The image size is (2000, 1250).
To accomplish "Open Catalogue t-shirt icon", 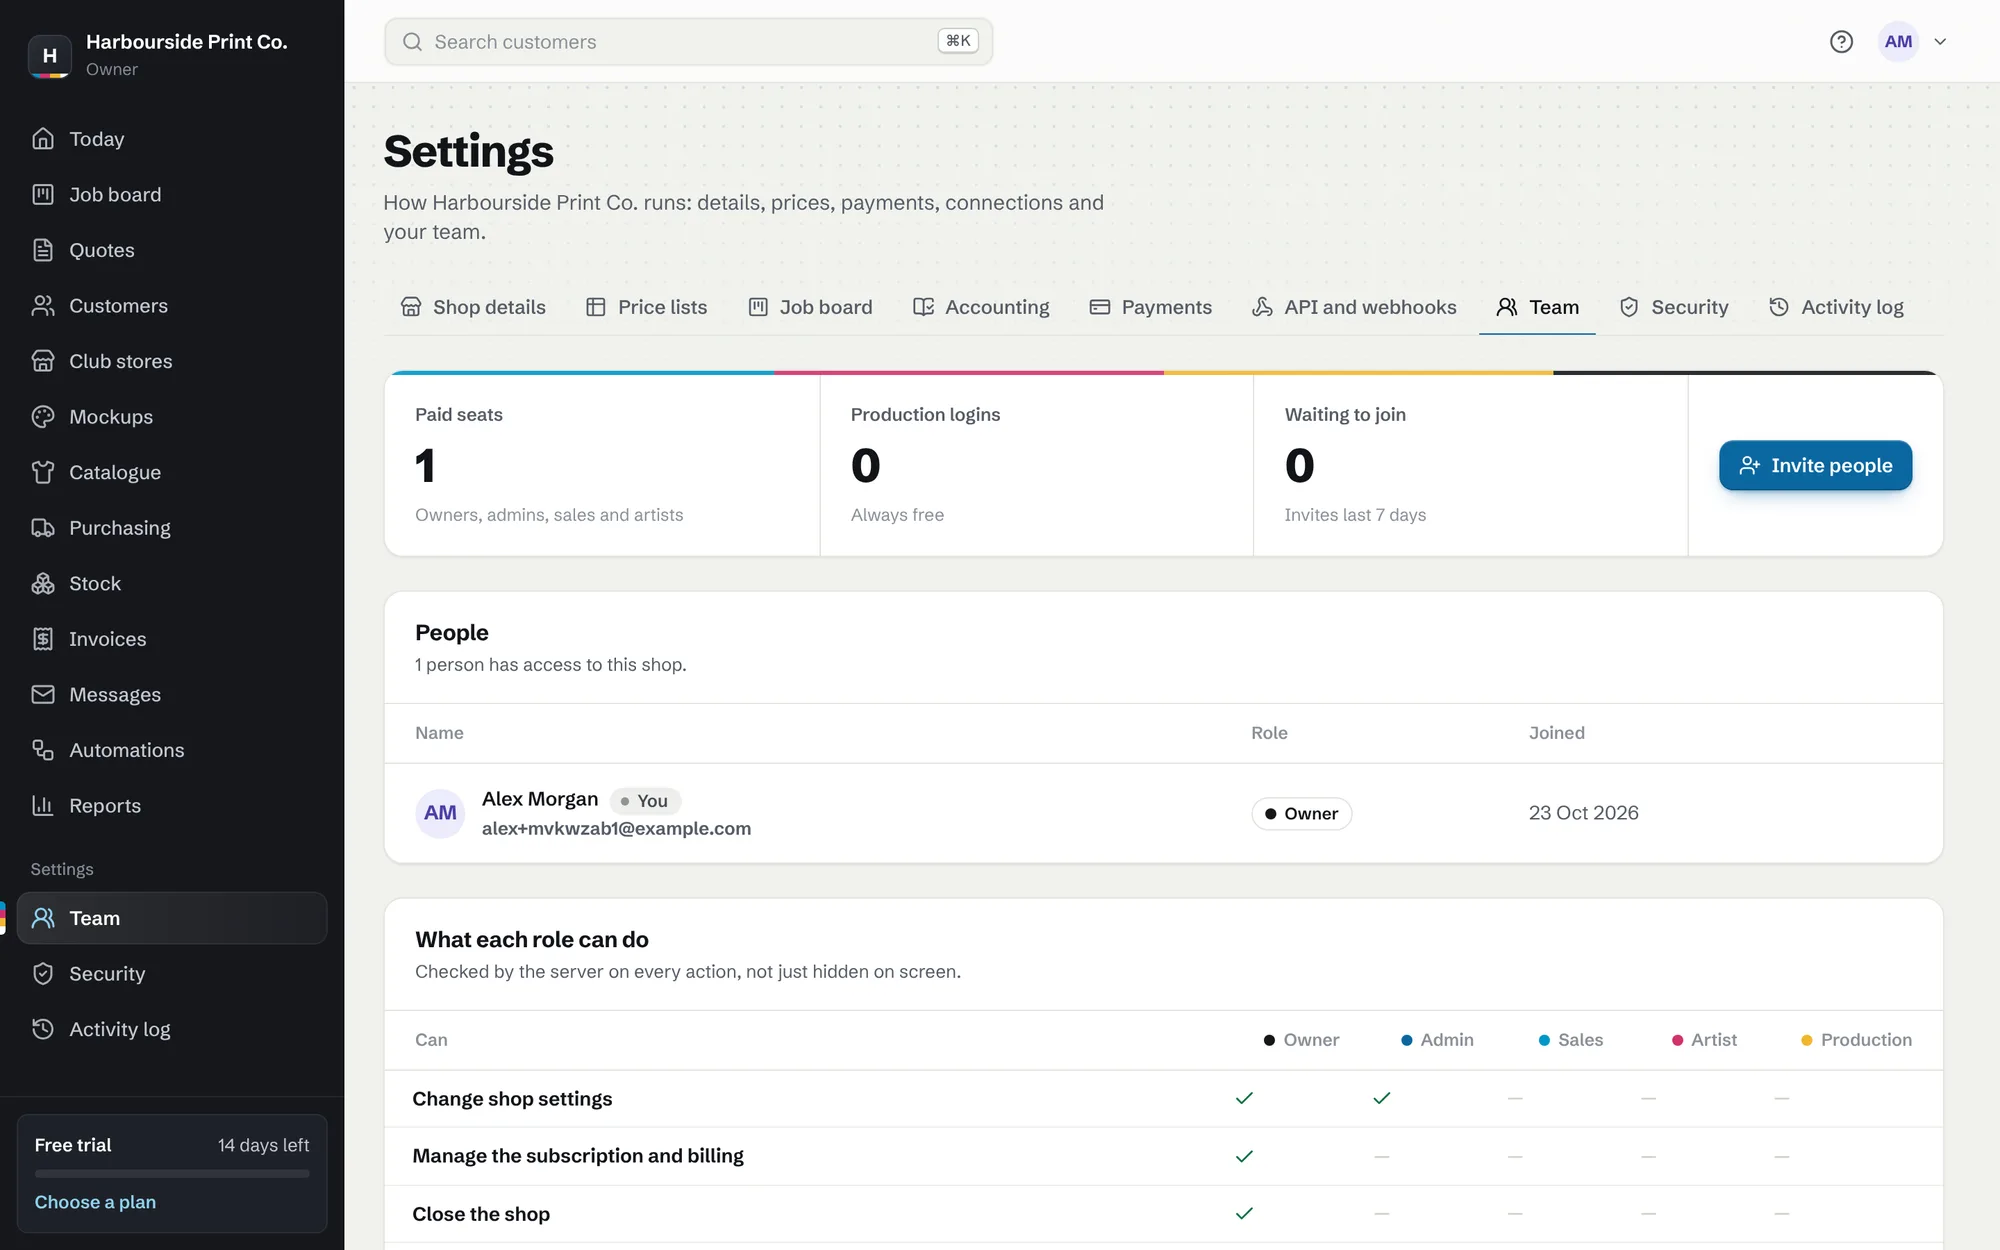I will coord(43,472).
